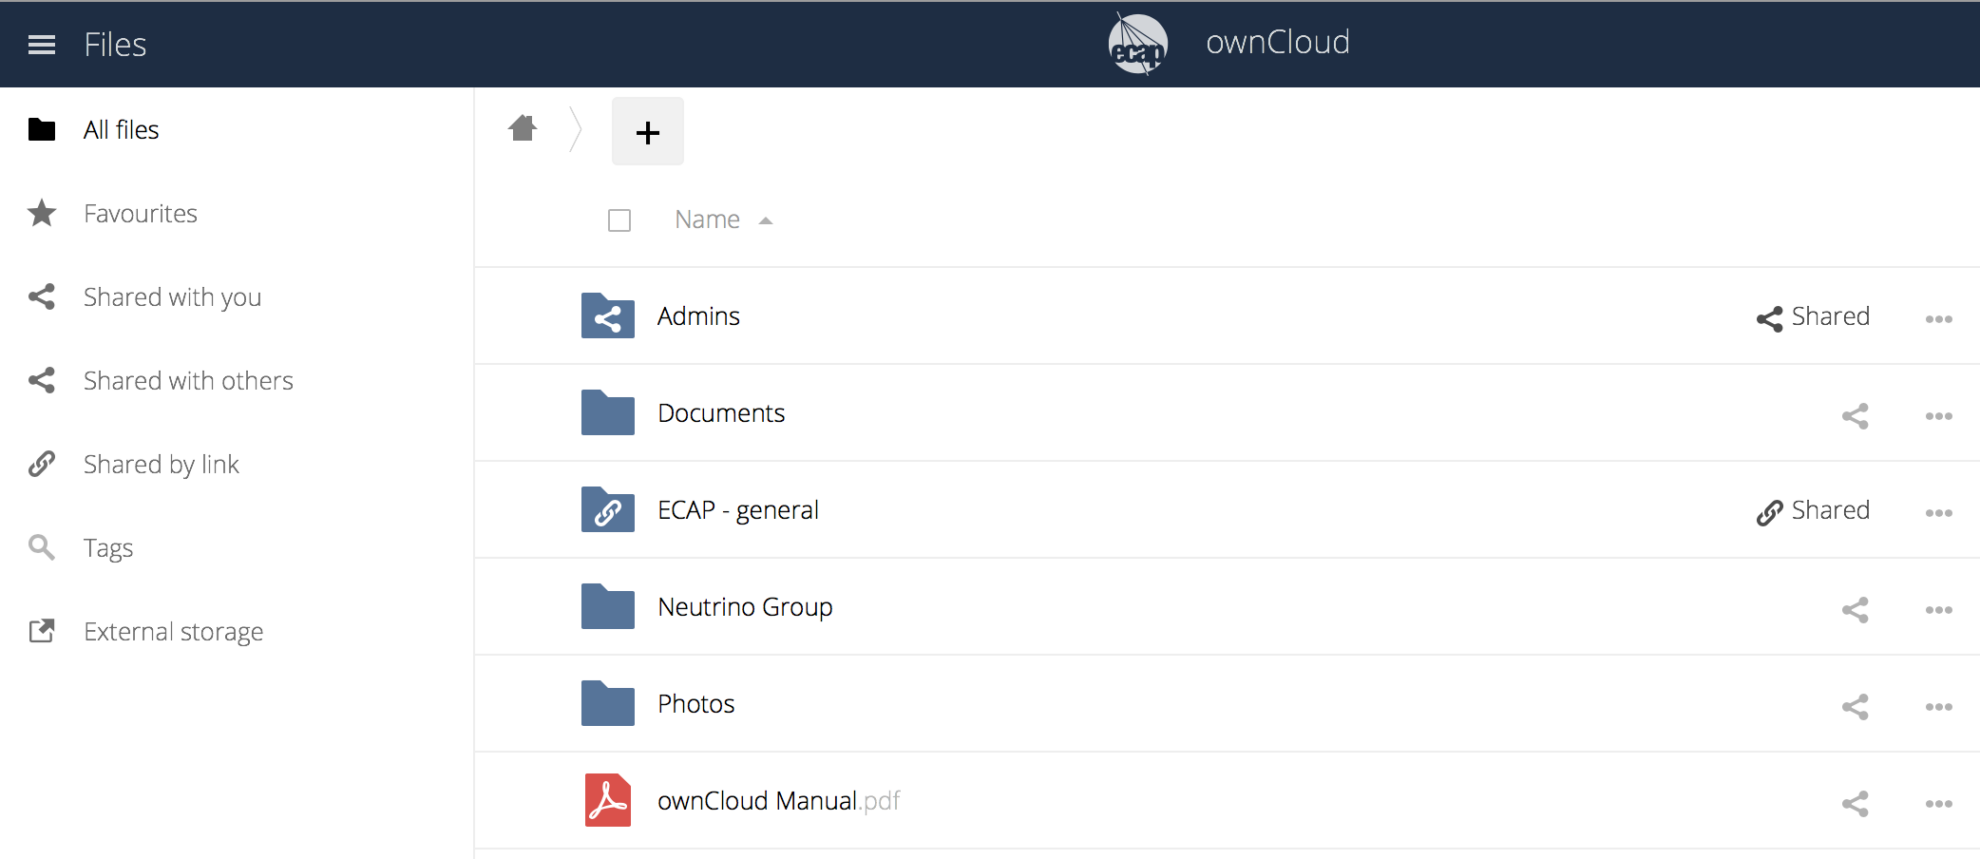Show the Shared by link view
Viewport: 1980px width, 859px height.
161,465
